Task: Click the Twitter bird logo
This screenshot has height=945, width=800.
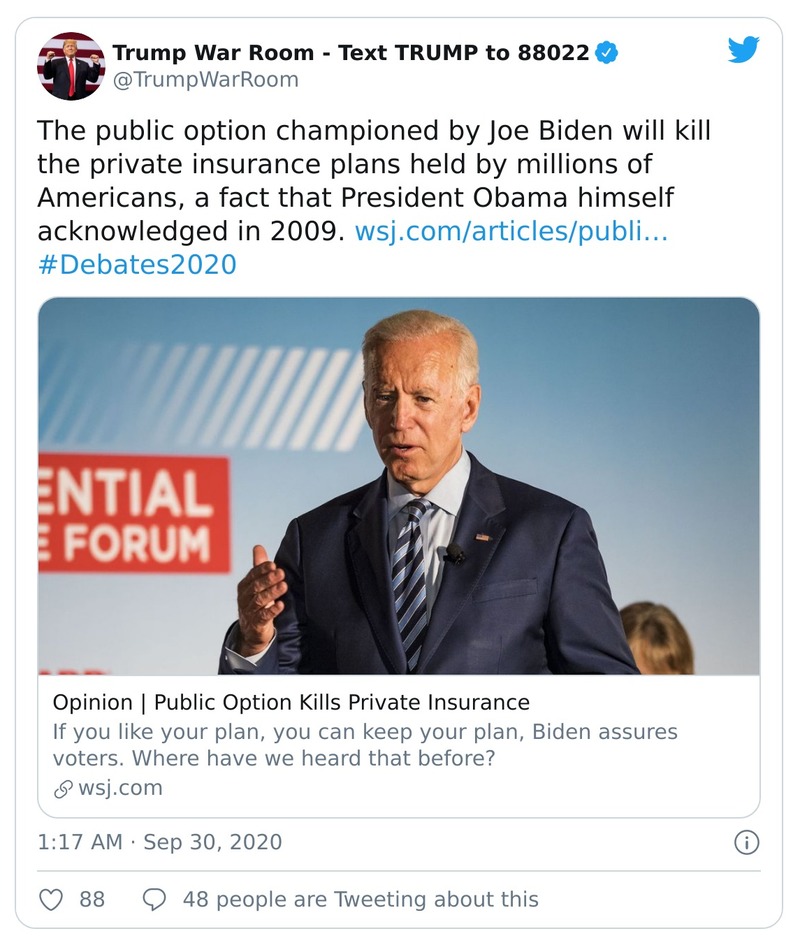Action: coord(743,50)
